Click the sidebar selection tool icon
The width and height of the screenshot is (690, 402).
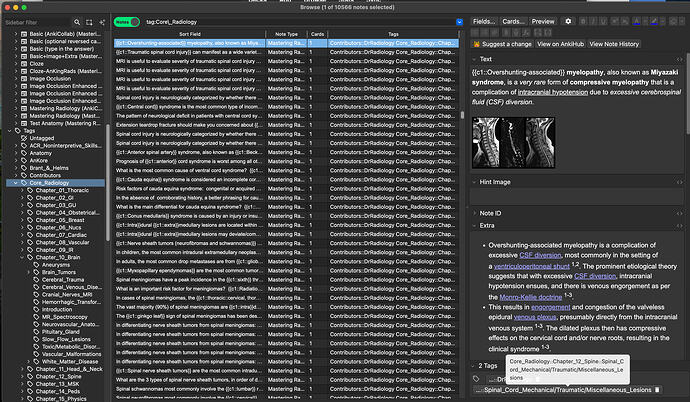point(89,22)
